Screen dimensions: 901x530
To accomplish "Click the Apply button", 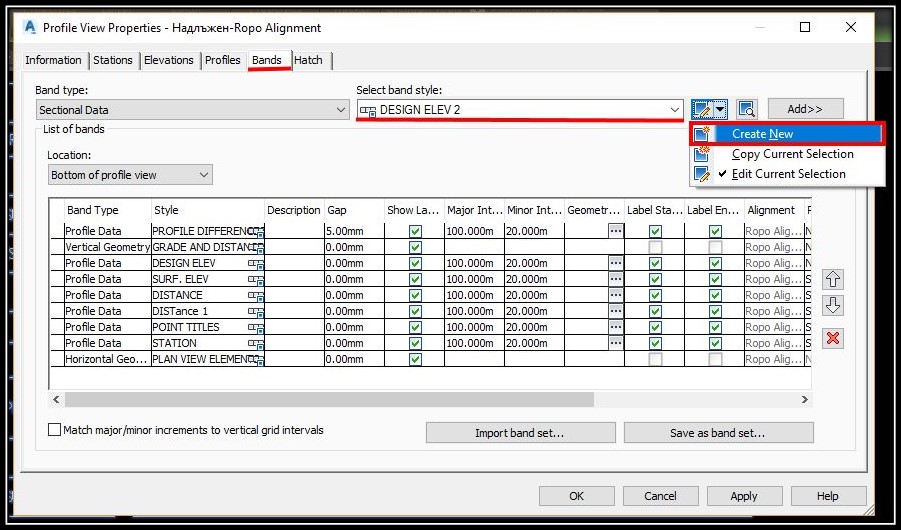I will tap(744, 496).
